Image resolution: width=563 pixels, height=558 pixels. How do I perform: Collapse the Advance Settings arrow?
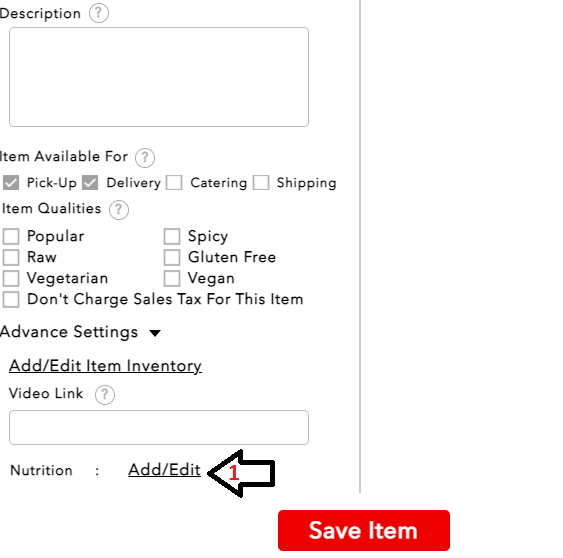(x=155, y=334)
